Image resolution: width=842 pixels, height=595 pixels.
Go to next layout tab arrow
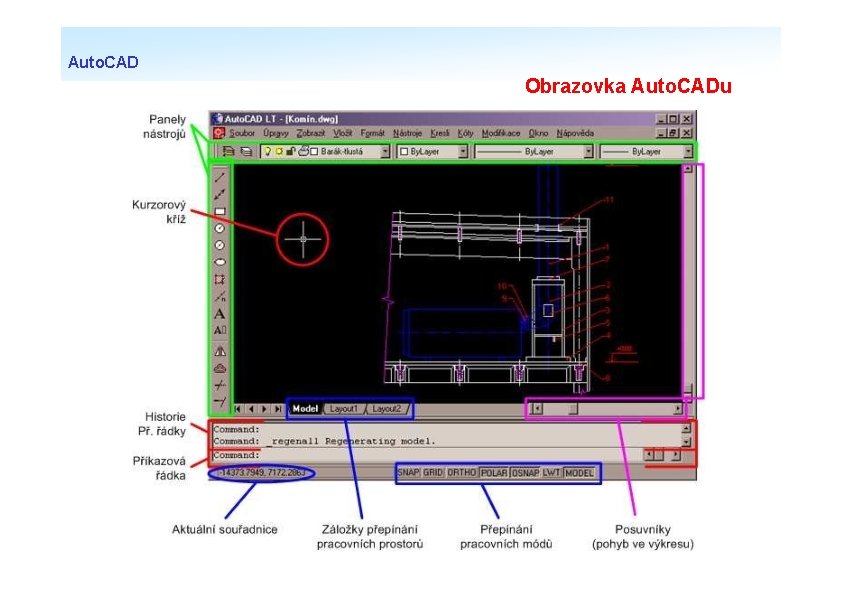(264, 409)
